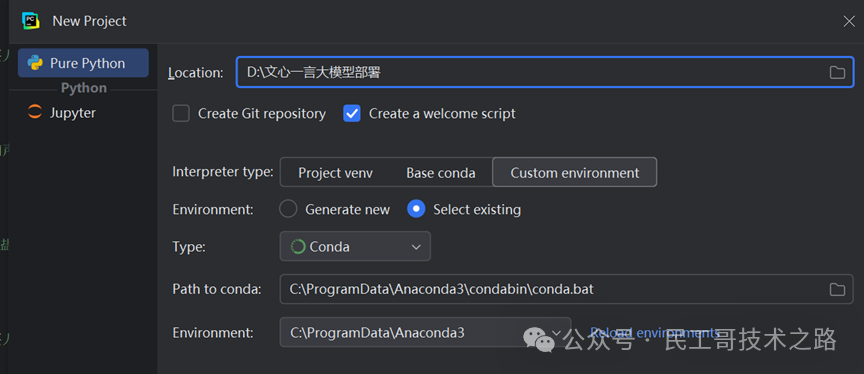The image size is (864, 374).
Task: Click the Jupyter icon in sidebar
Action: [35, 112]
